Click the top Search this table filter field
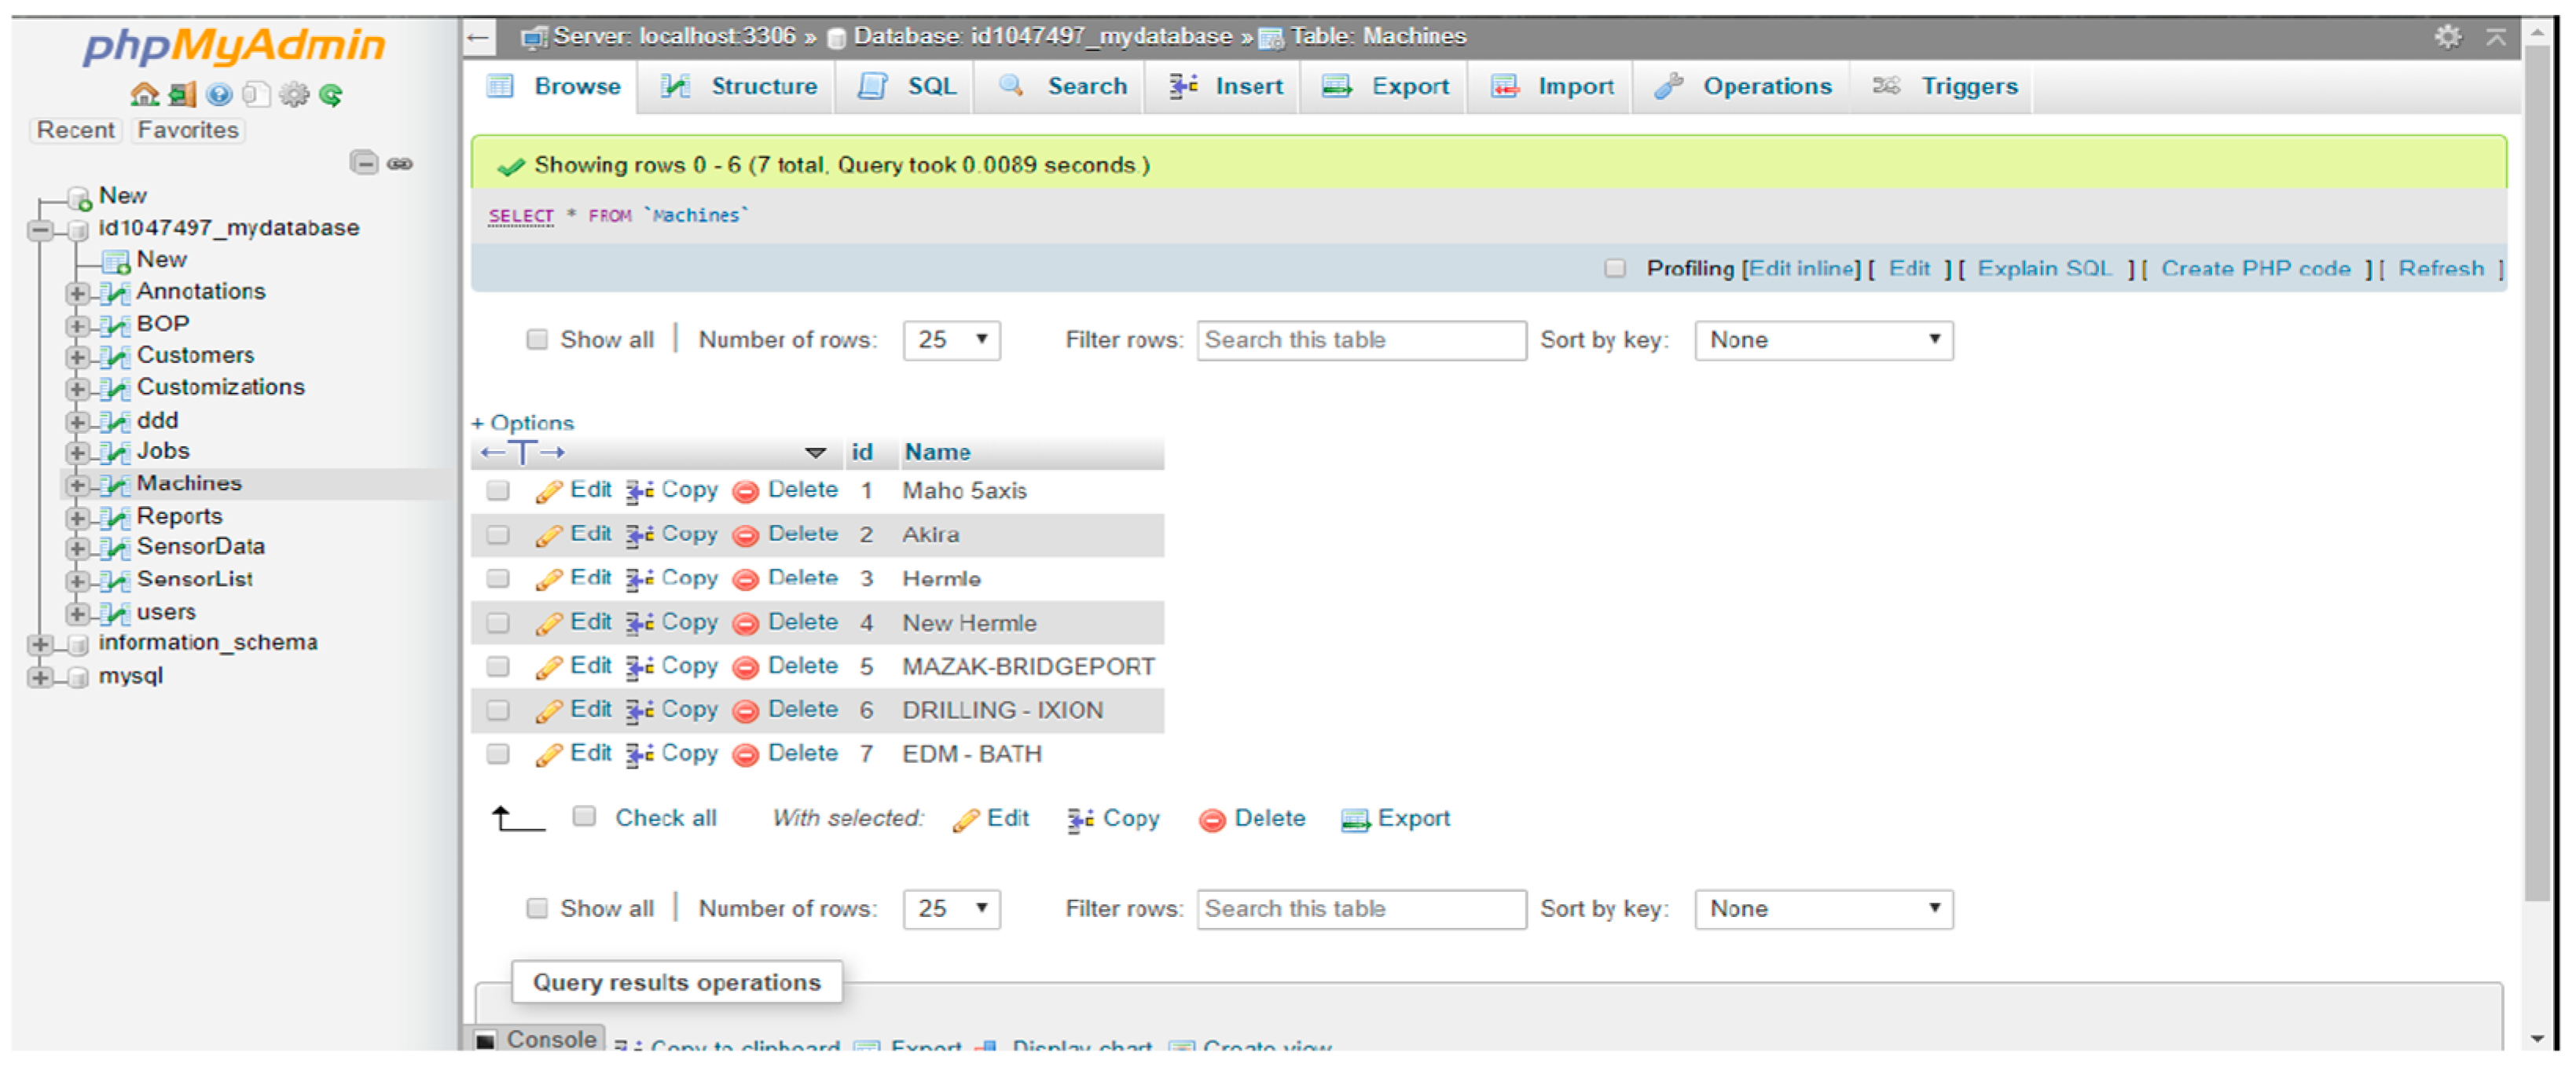Image resolution: width=2576 pixels, height=1067 pixels. [1360, 340]
